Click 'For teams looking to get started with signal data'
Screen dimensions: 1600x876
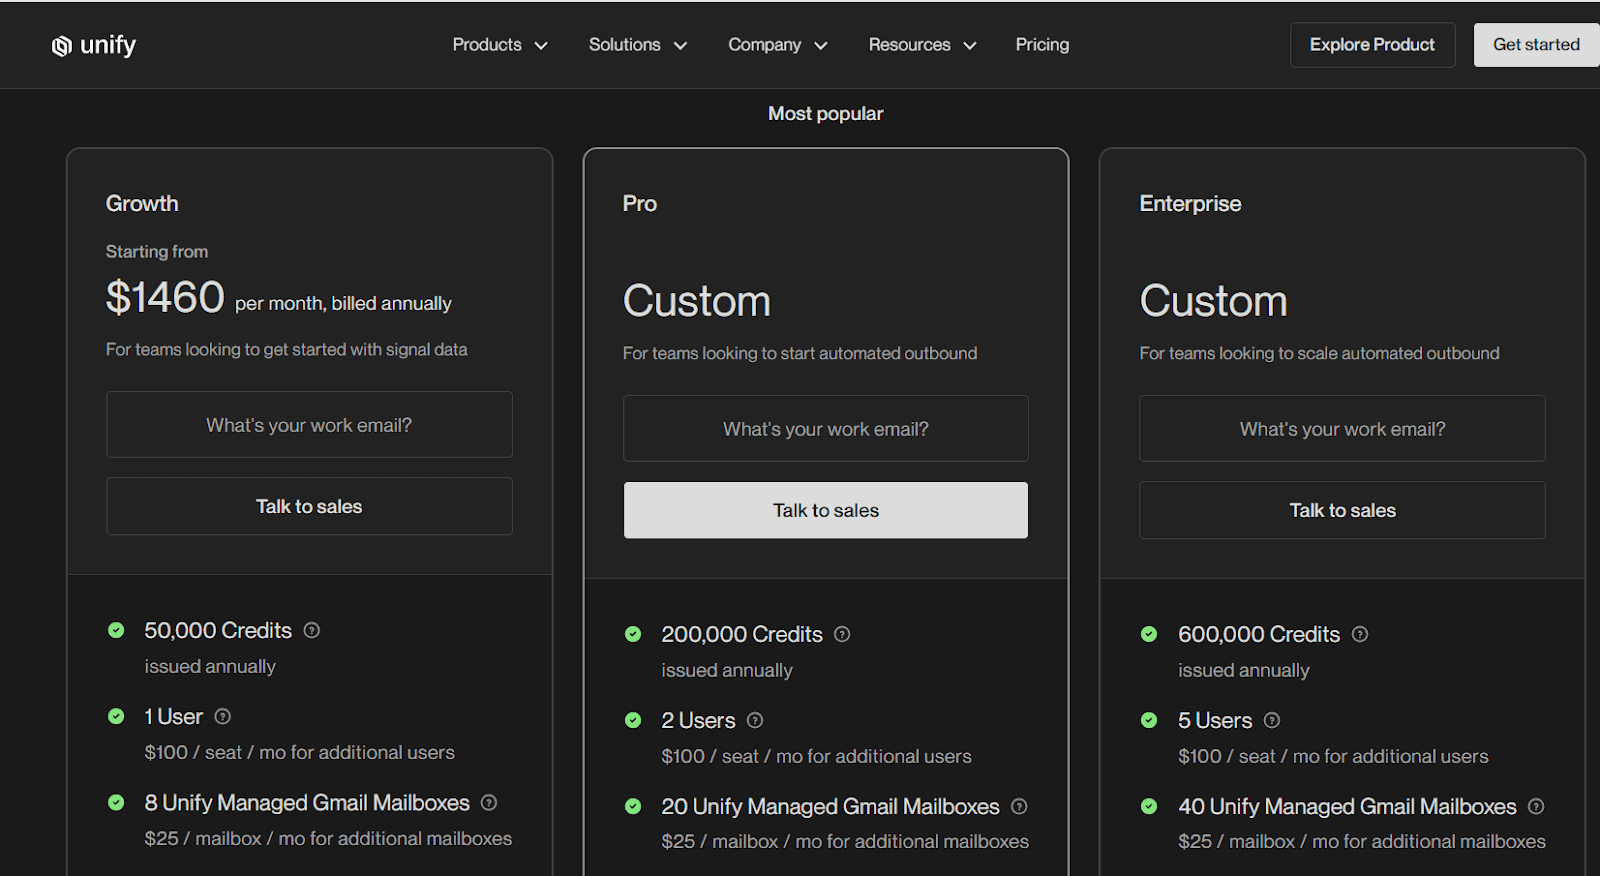(x=287, y=349)
